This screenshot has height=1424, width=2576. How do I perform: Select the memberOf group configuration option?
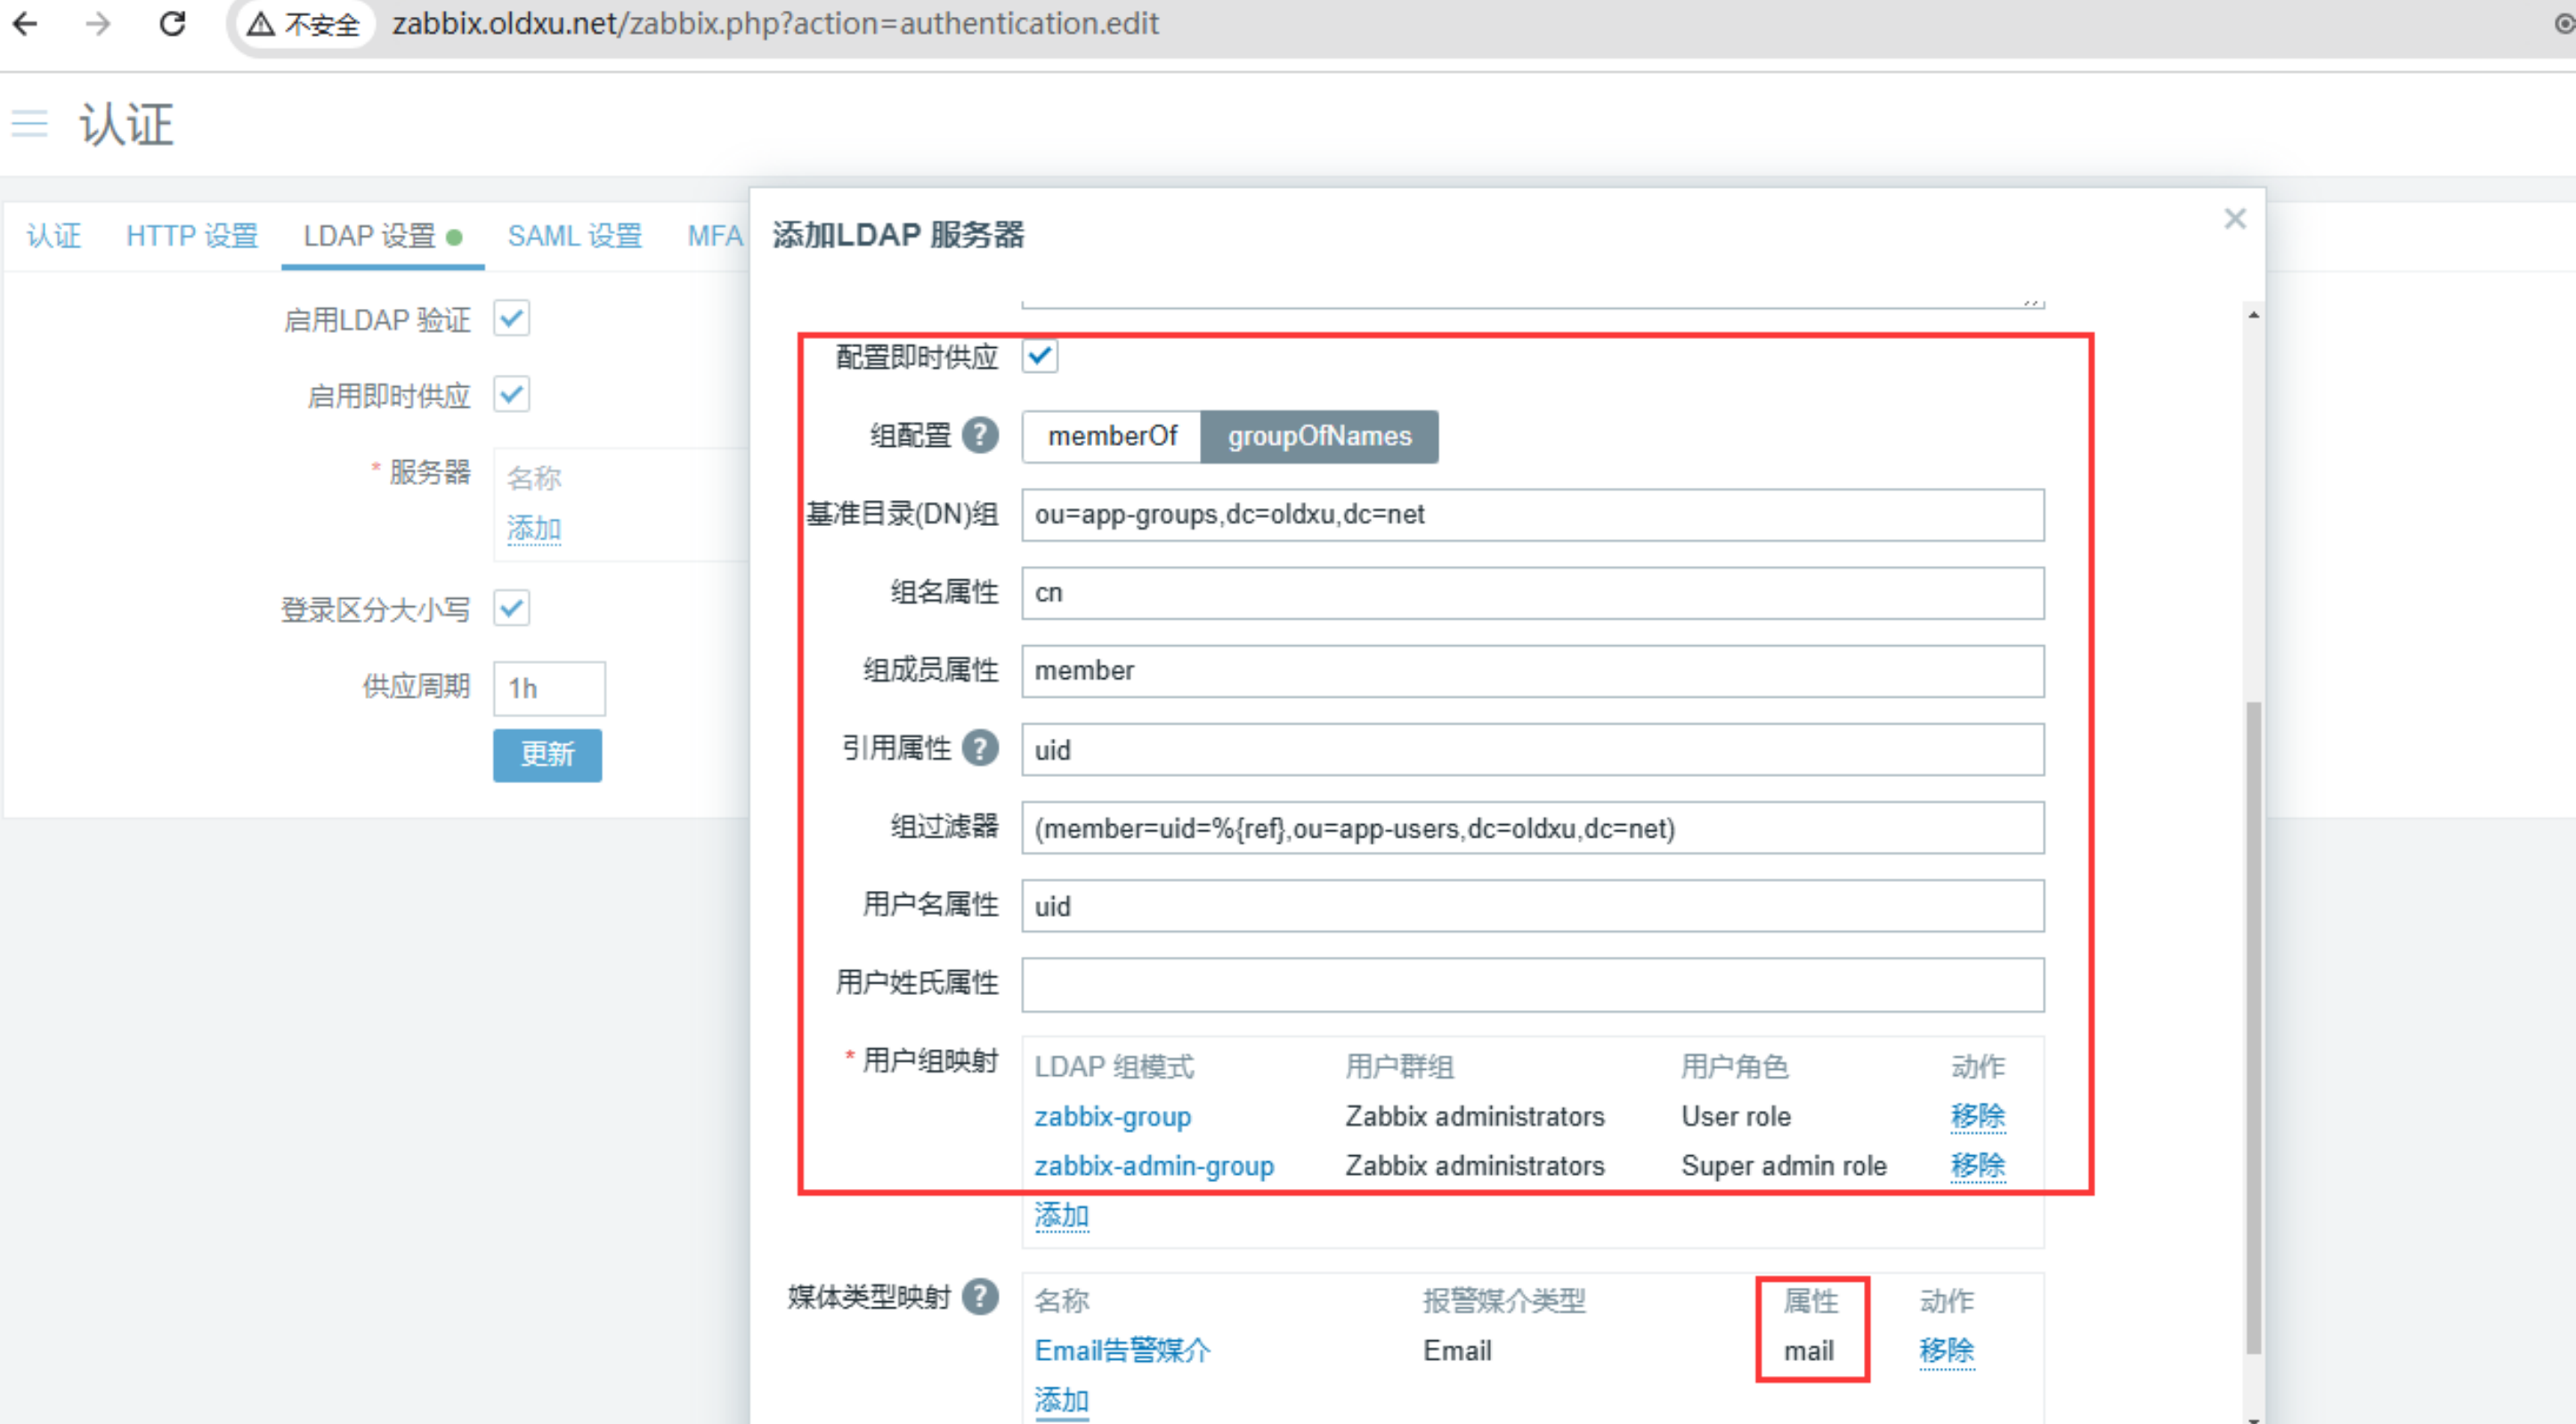[1112, 436]
